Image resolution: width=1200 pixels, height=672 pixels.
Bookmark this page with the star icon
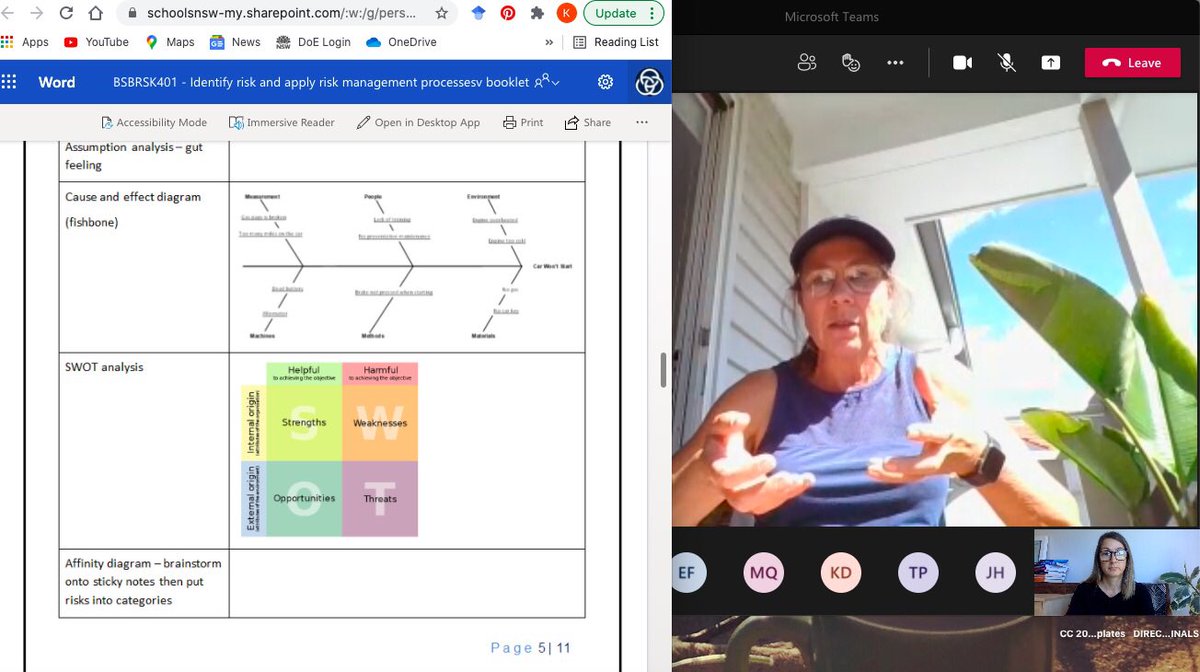(x=441, y=13)
